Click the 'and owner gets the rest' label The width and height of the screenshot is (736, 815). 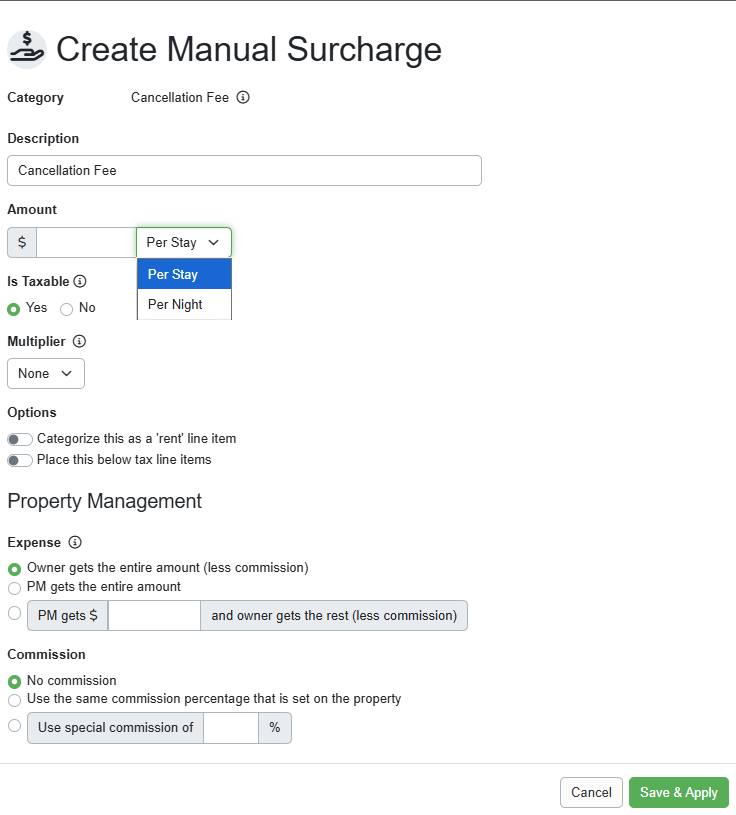pos(334,615)
